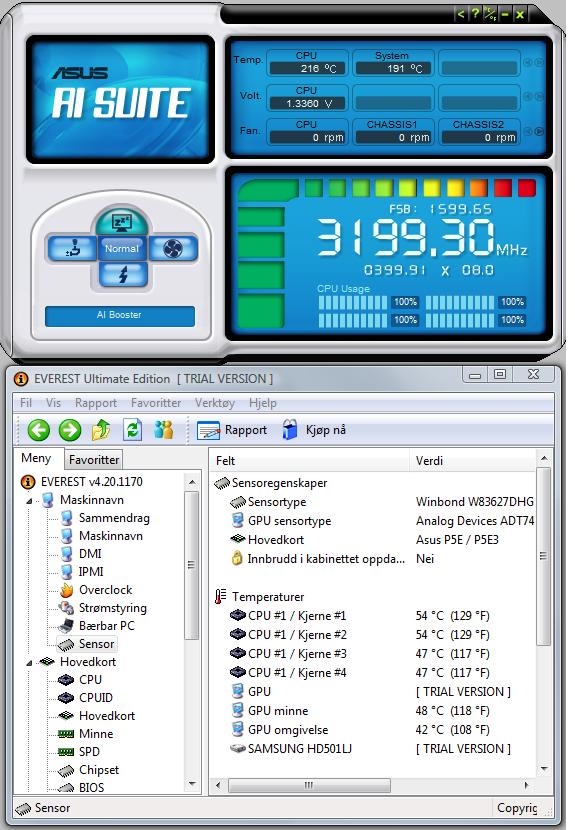Open the AI Nap sleep monitor icon
575x830 pixels.
click(121, 221)
